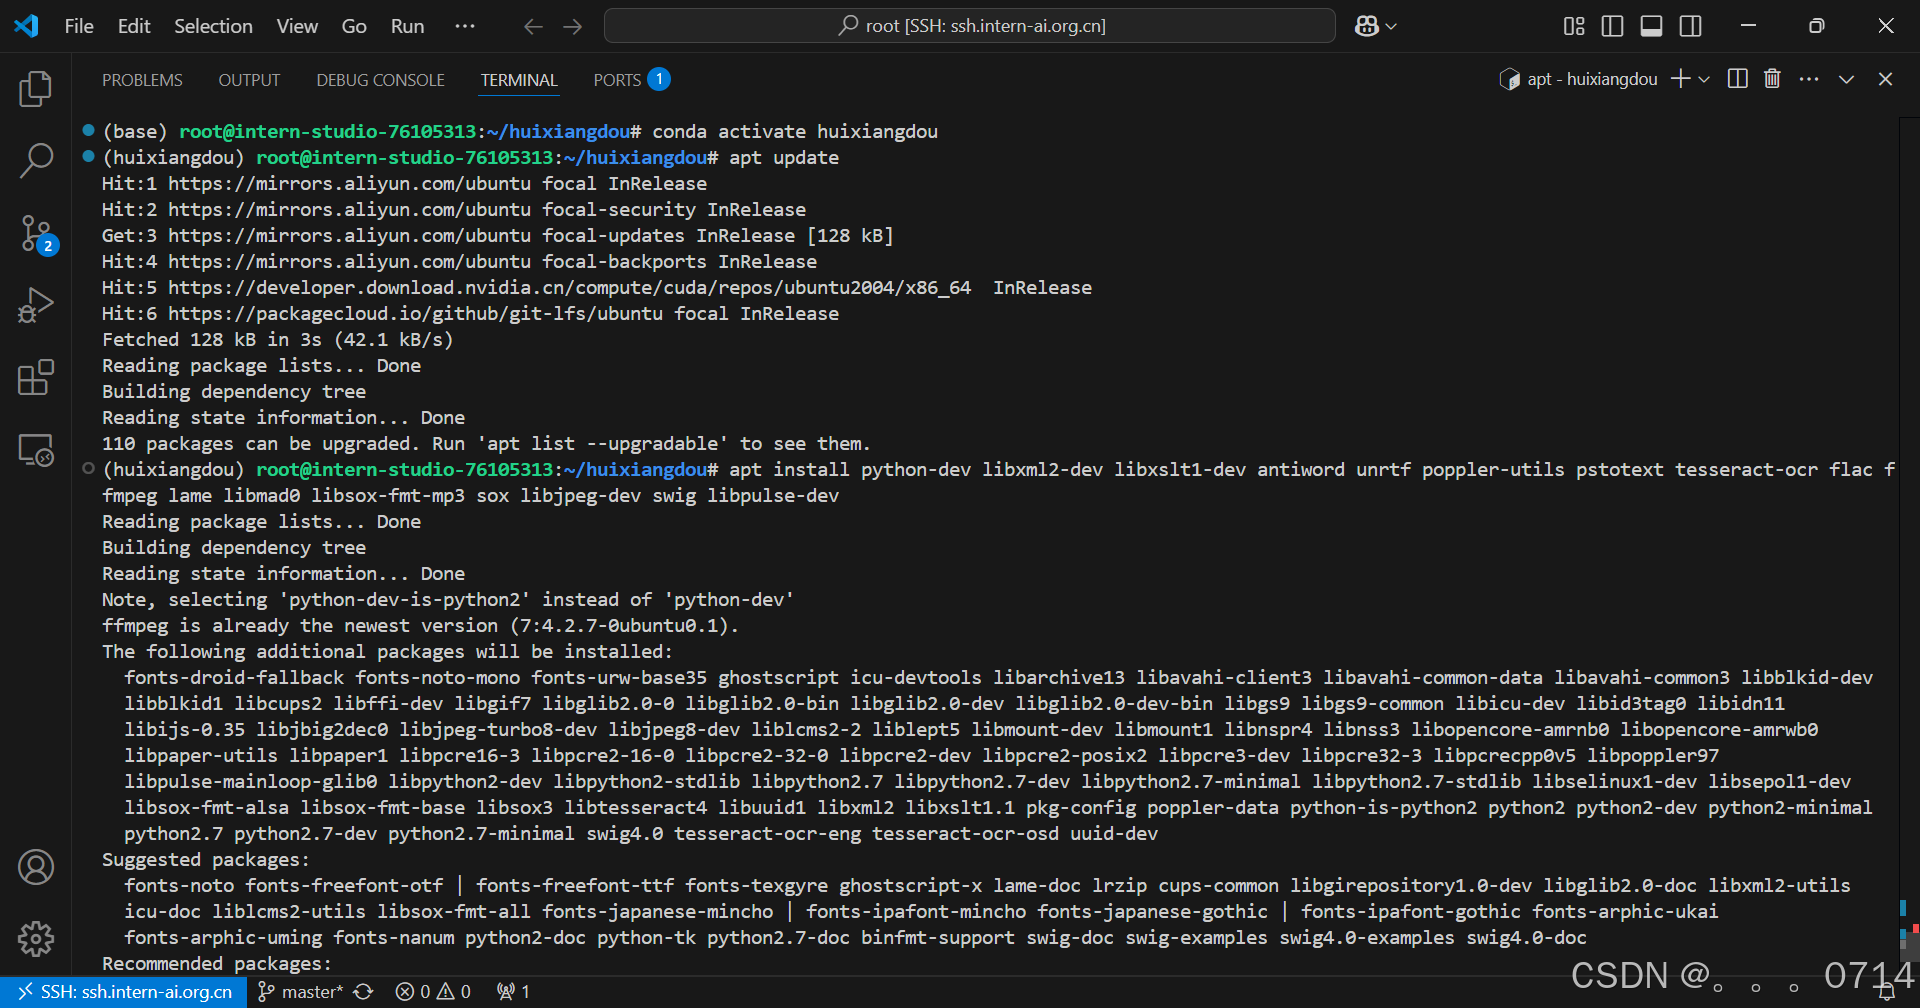Click the apt install command decoration circle
The image size is (1920, 1008).
pos(88,468)
